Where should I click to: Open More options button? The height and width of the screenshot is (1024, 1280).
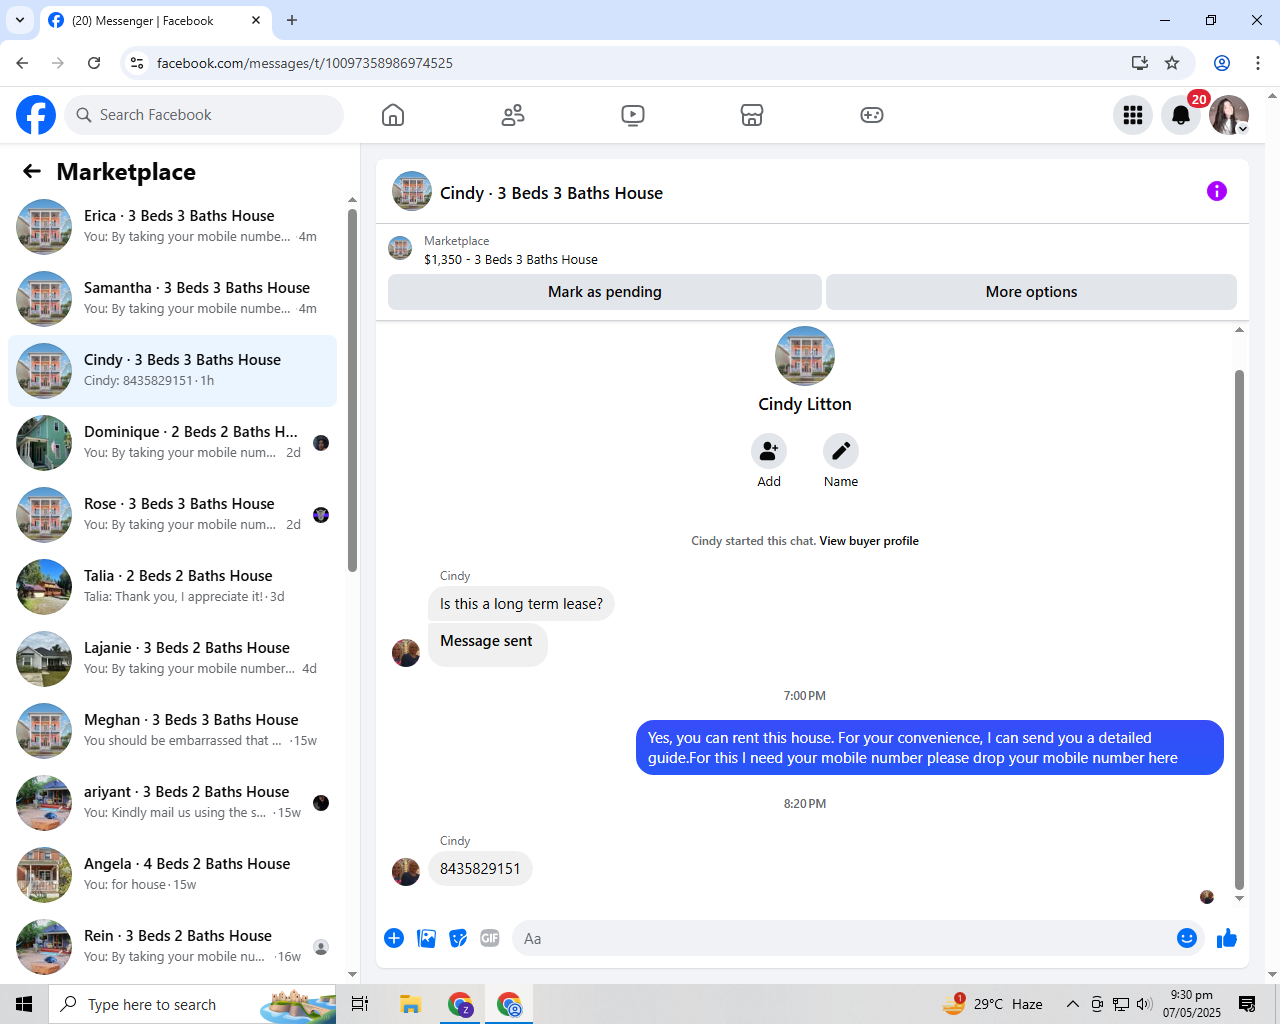pyautogui.click(x=1031, y=292)
